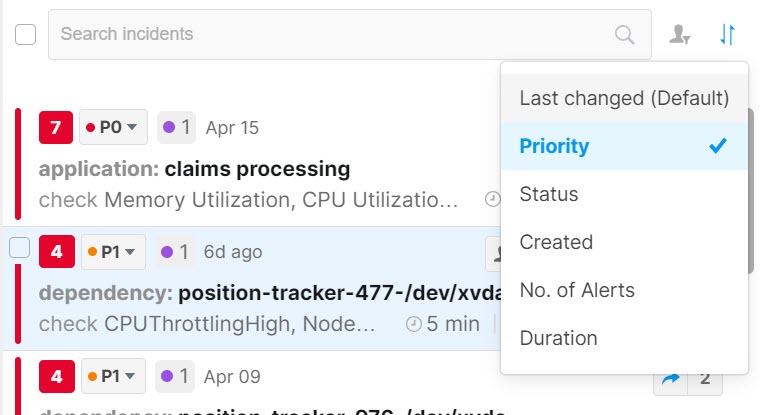The height and width of the screenshot is (415, 760).
Task: Click the red 7 alert count badge
Action: tap(55, 127)
